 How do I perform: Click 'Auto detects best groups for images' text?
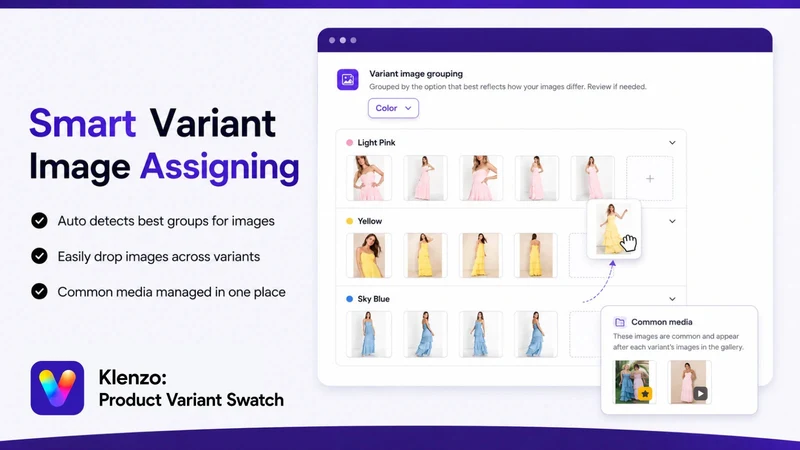point(166,221)
